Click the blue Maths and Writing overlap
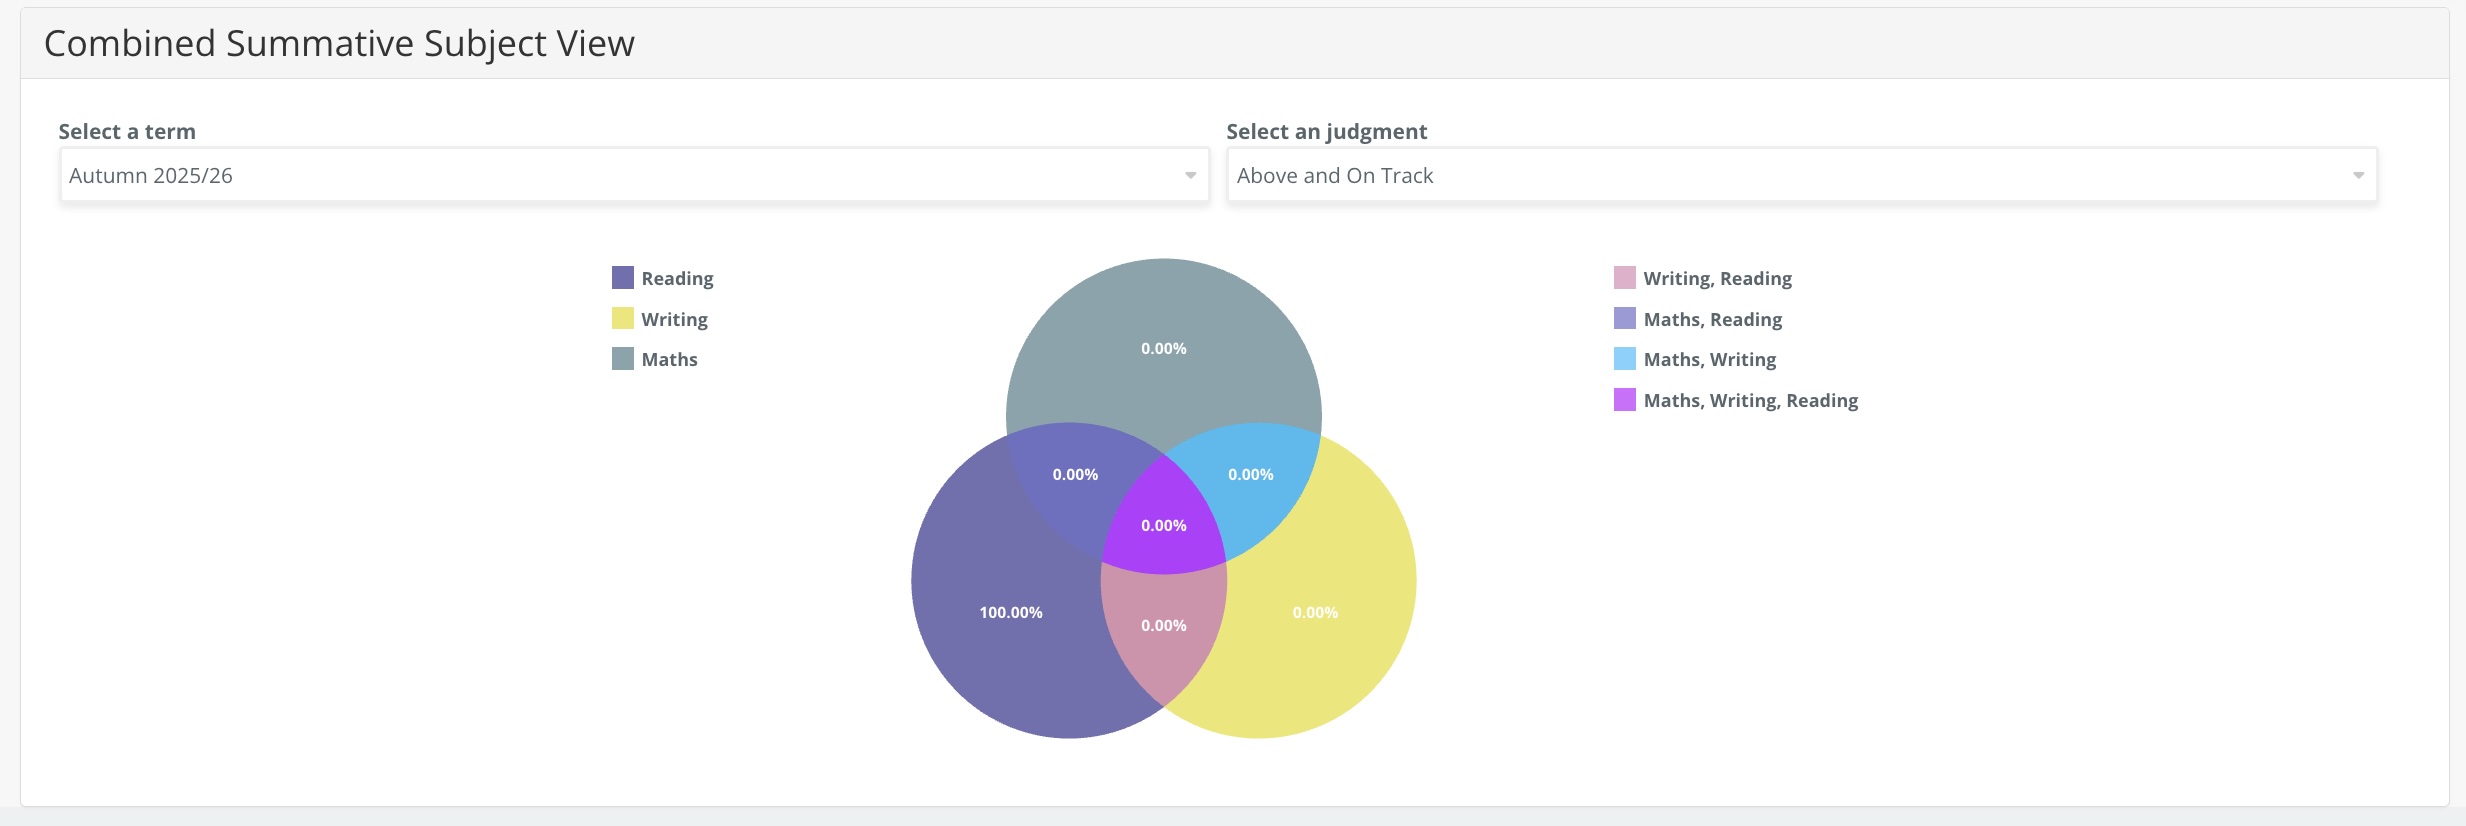 coord(1250,474)
